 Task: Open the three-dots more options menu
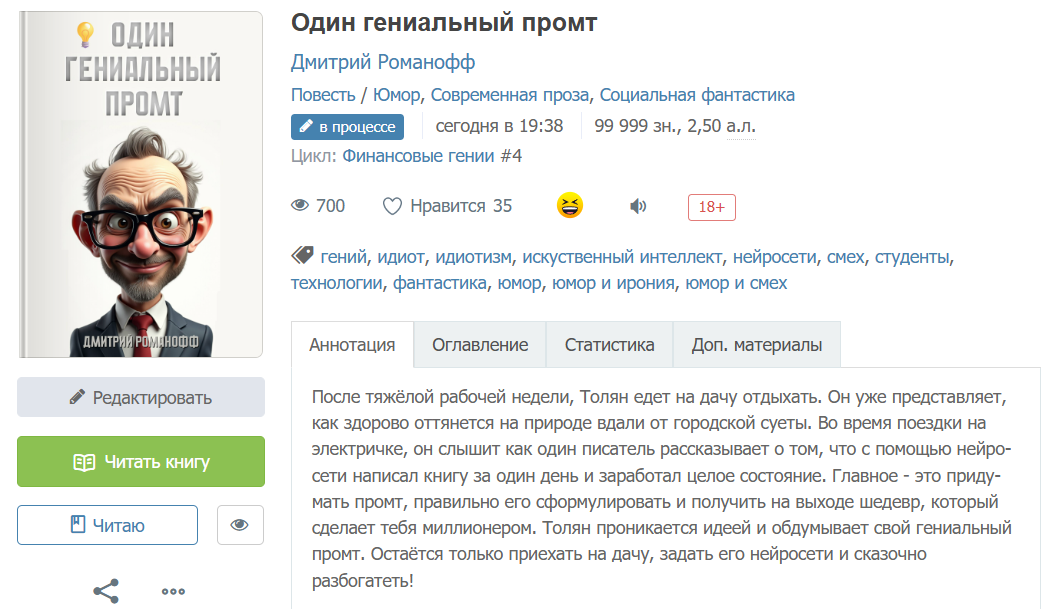(173, 590)
